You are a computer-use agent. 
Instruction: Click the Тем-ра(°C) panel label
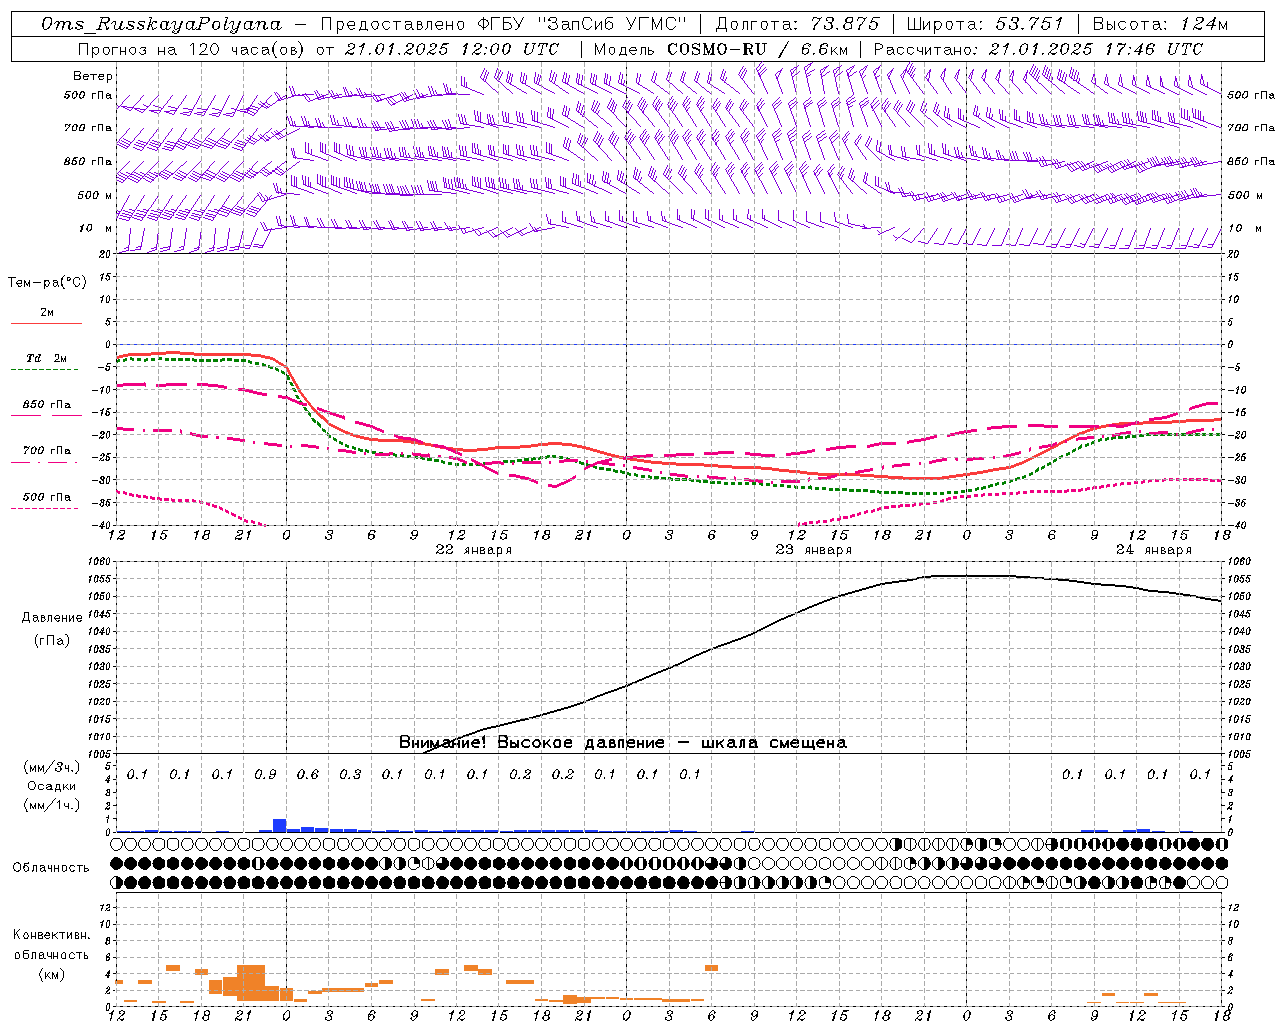(47, 283)
